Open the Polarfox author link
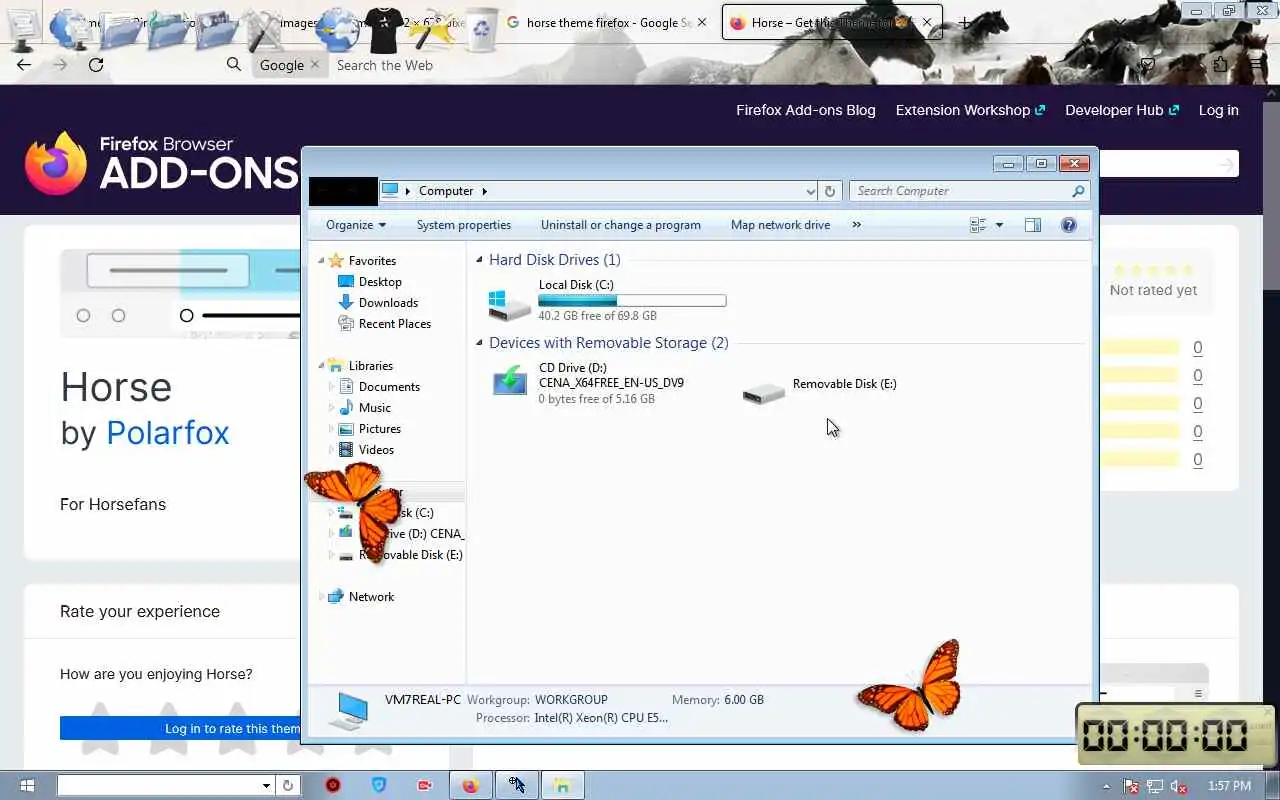Screen dimensions: 1280x800 point(168,433)
